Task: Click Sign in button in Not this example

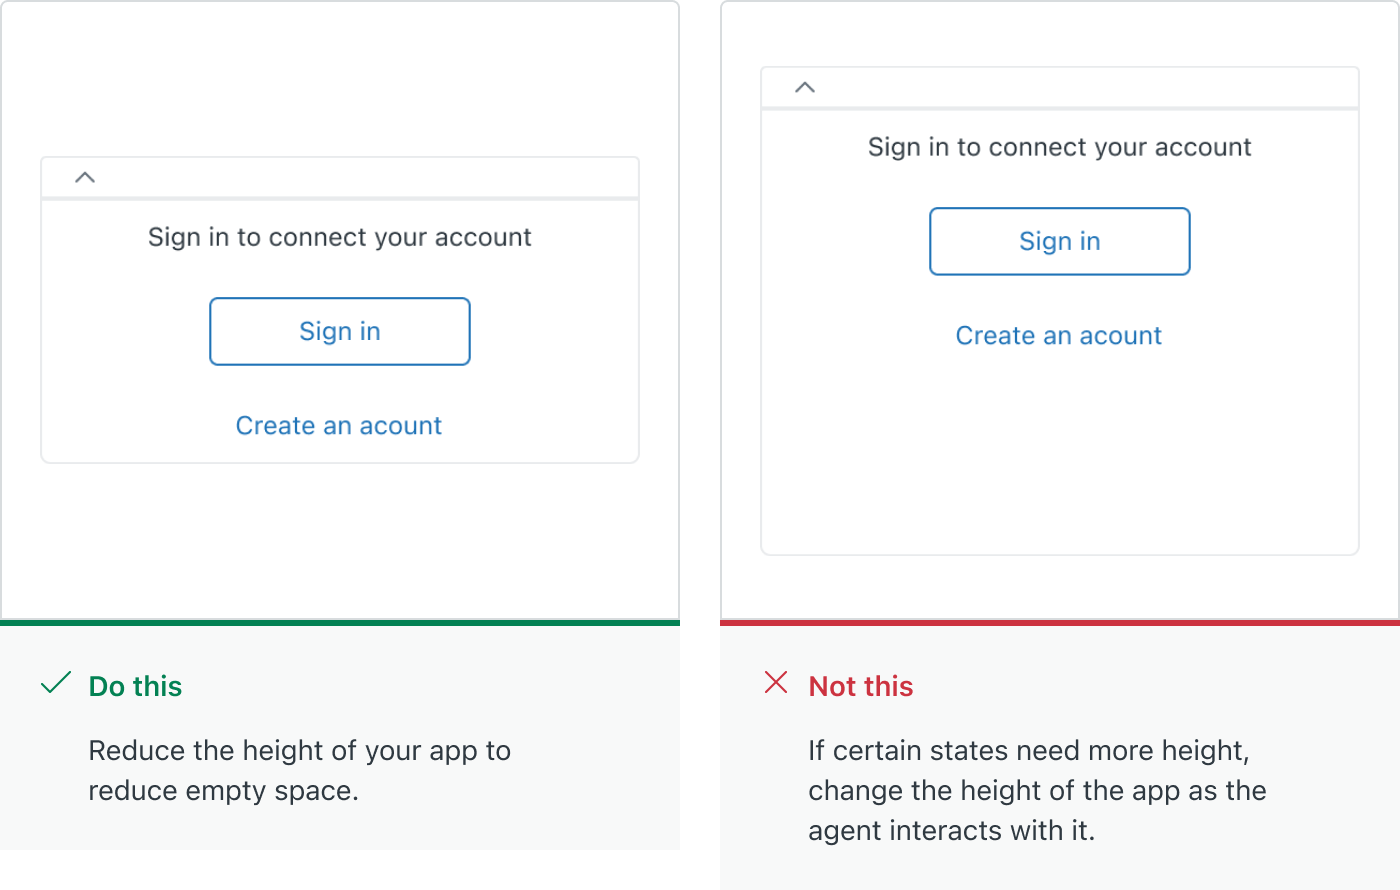Action: pyautogui.click(x=1060, y=241)
